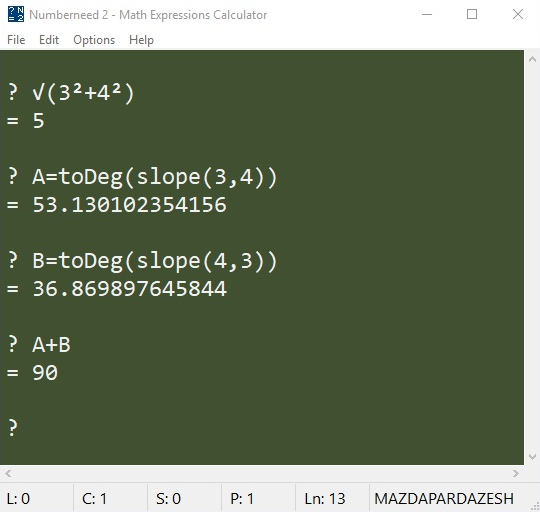Maximize the Numberneed window
This screenshot has width=540, height=512.
(x=472, y=14)
